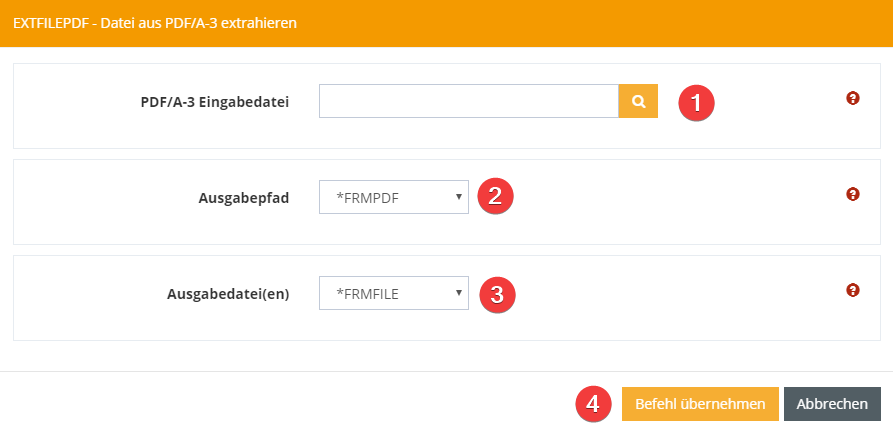Open help for PDF/A-3 Eingabedatei
Image resolution: width=893 pixels, height=433 pixels.
point(853,98)
